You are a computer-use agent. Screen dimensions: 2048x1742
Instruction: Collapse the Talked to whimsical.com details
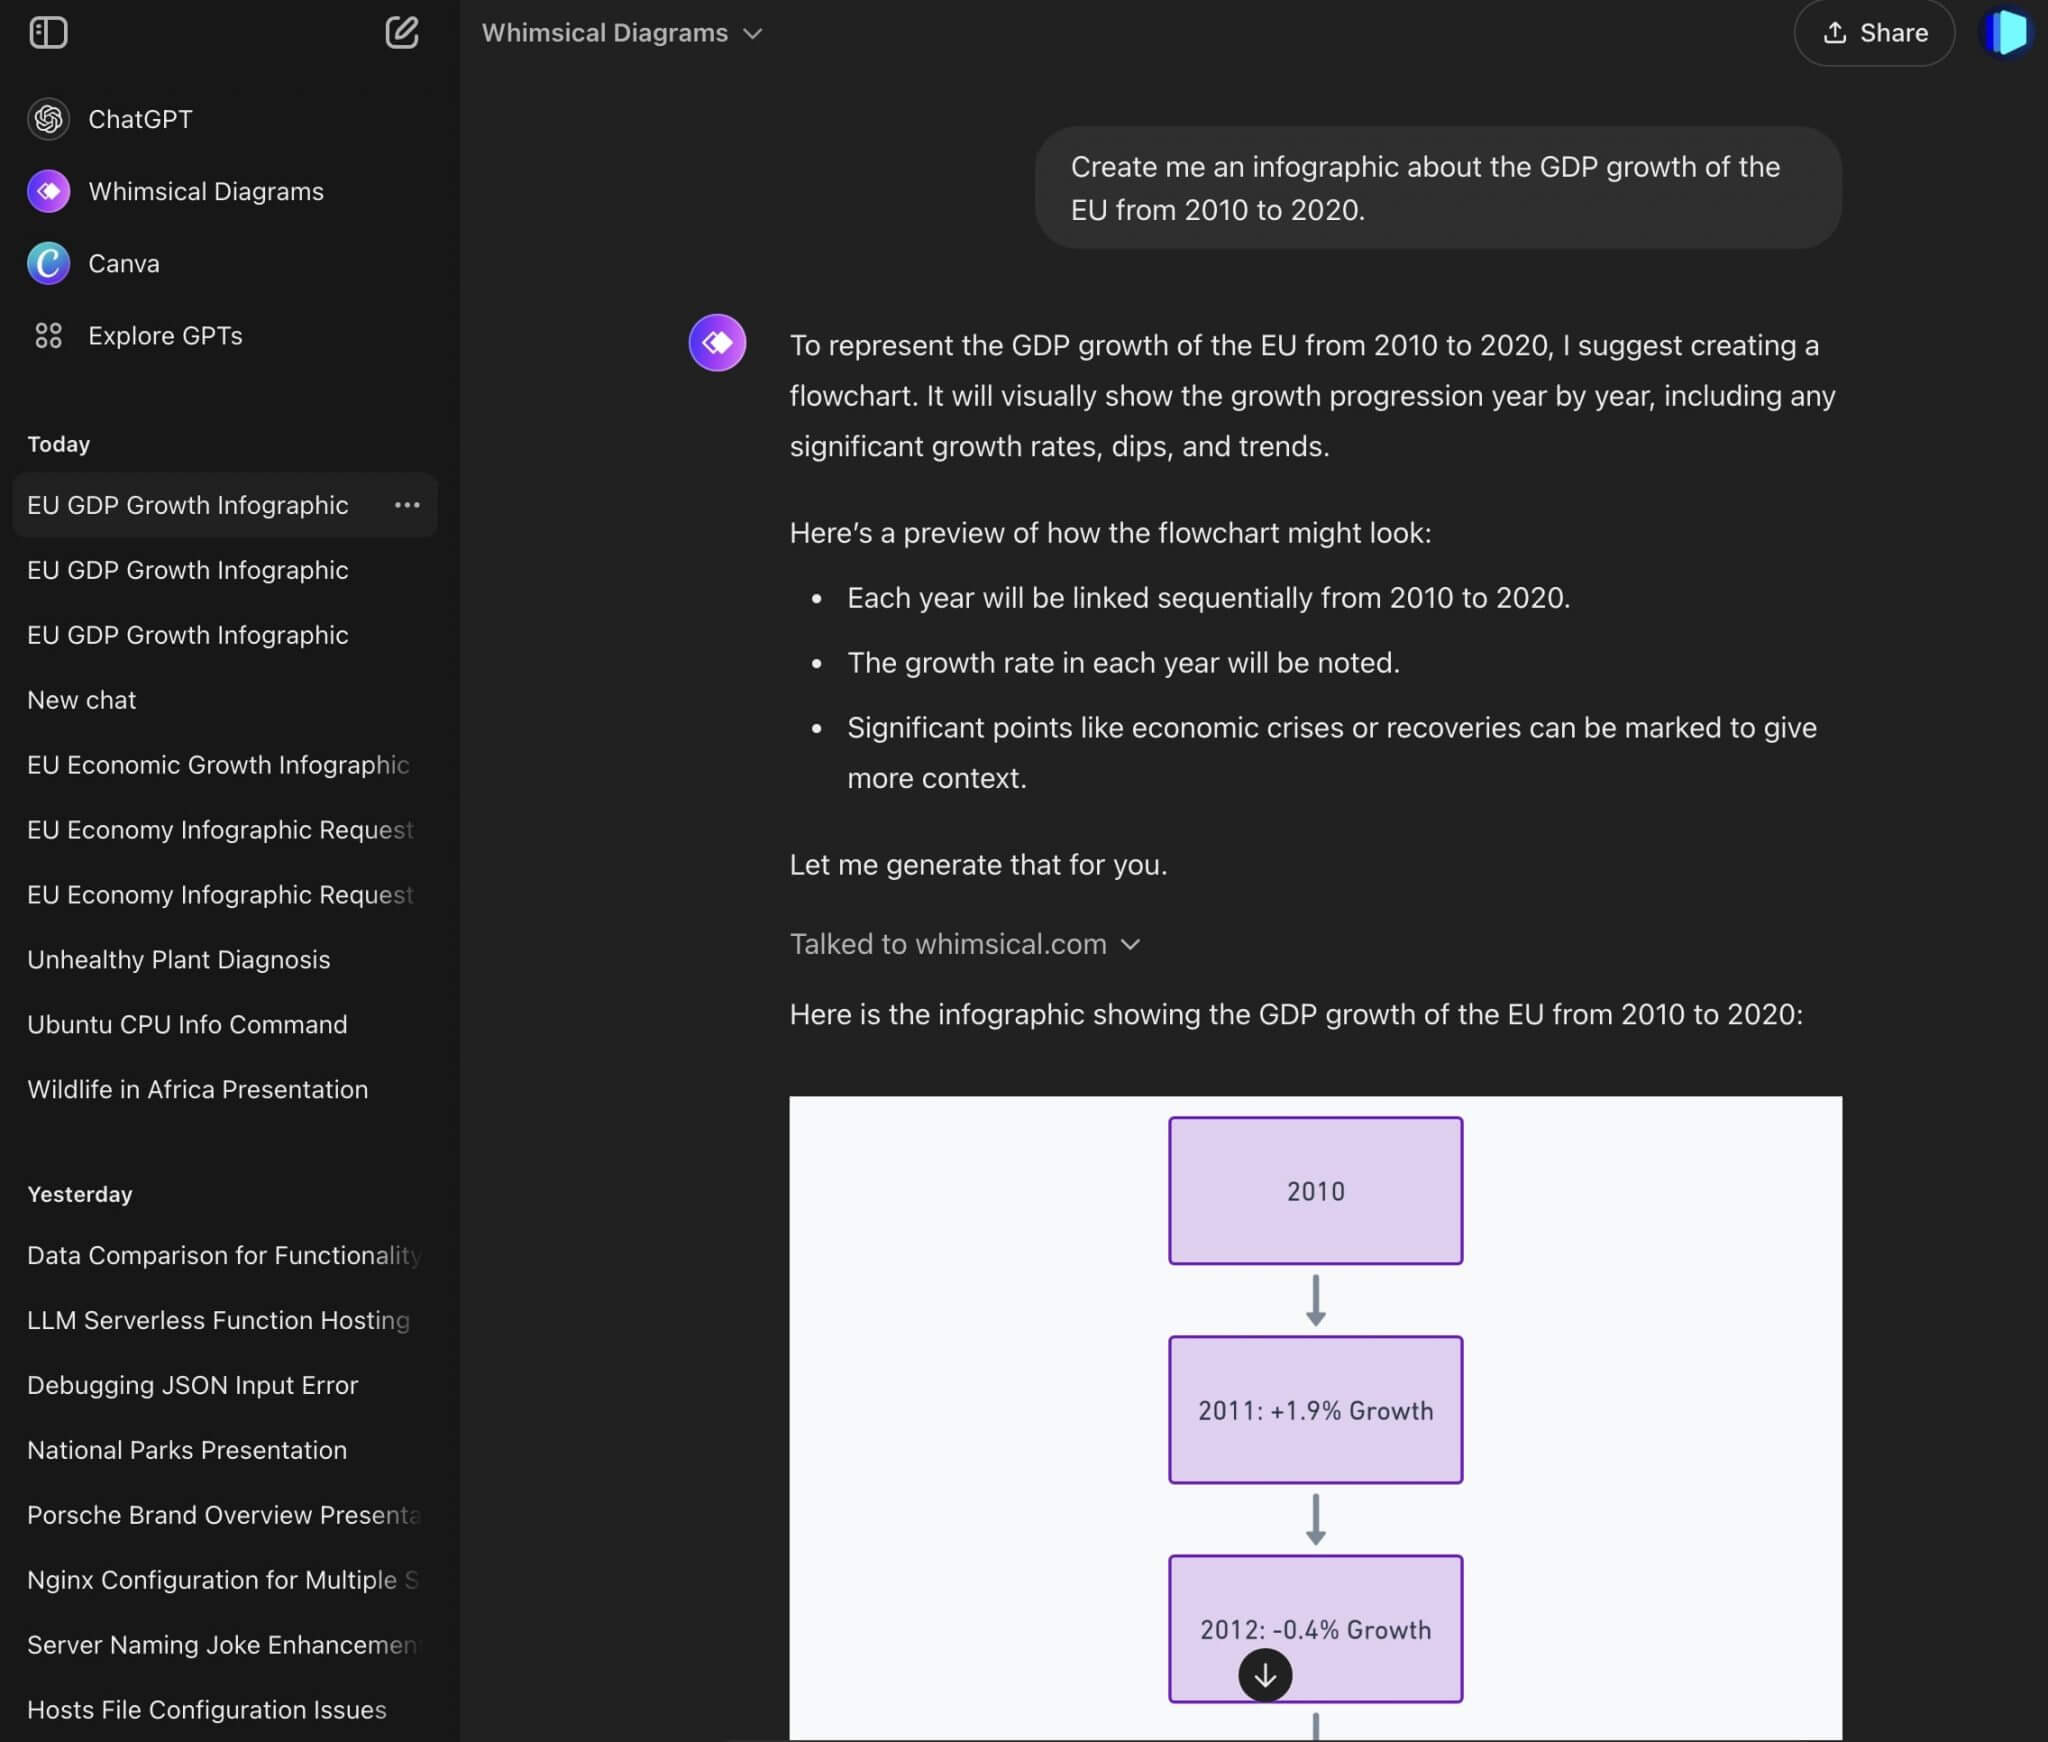1132,944
